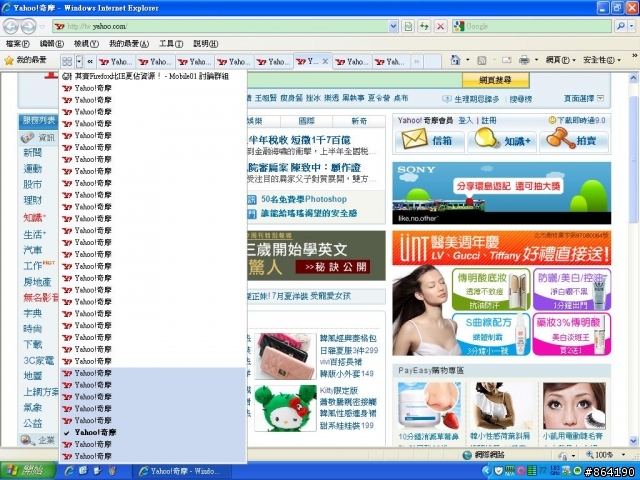Click the SONY banner advertisement
This screenshot has height=480, width=640.
(502, 193)
